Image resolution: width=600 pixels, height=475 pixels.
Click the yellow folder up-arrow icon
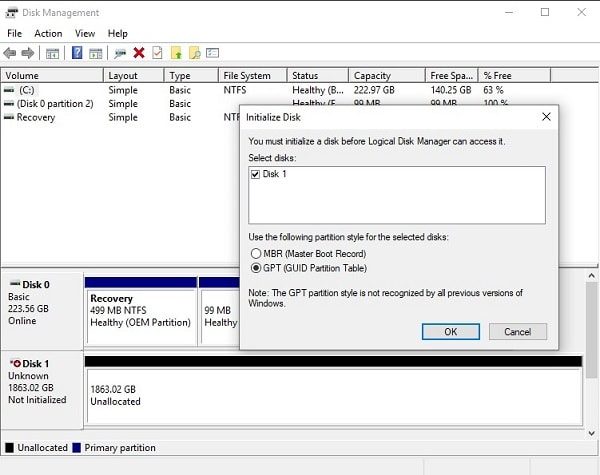pos(176,53)
